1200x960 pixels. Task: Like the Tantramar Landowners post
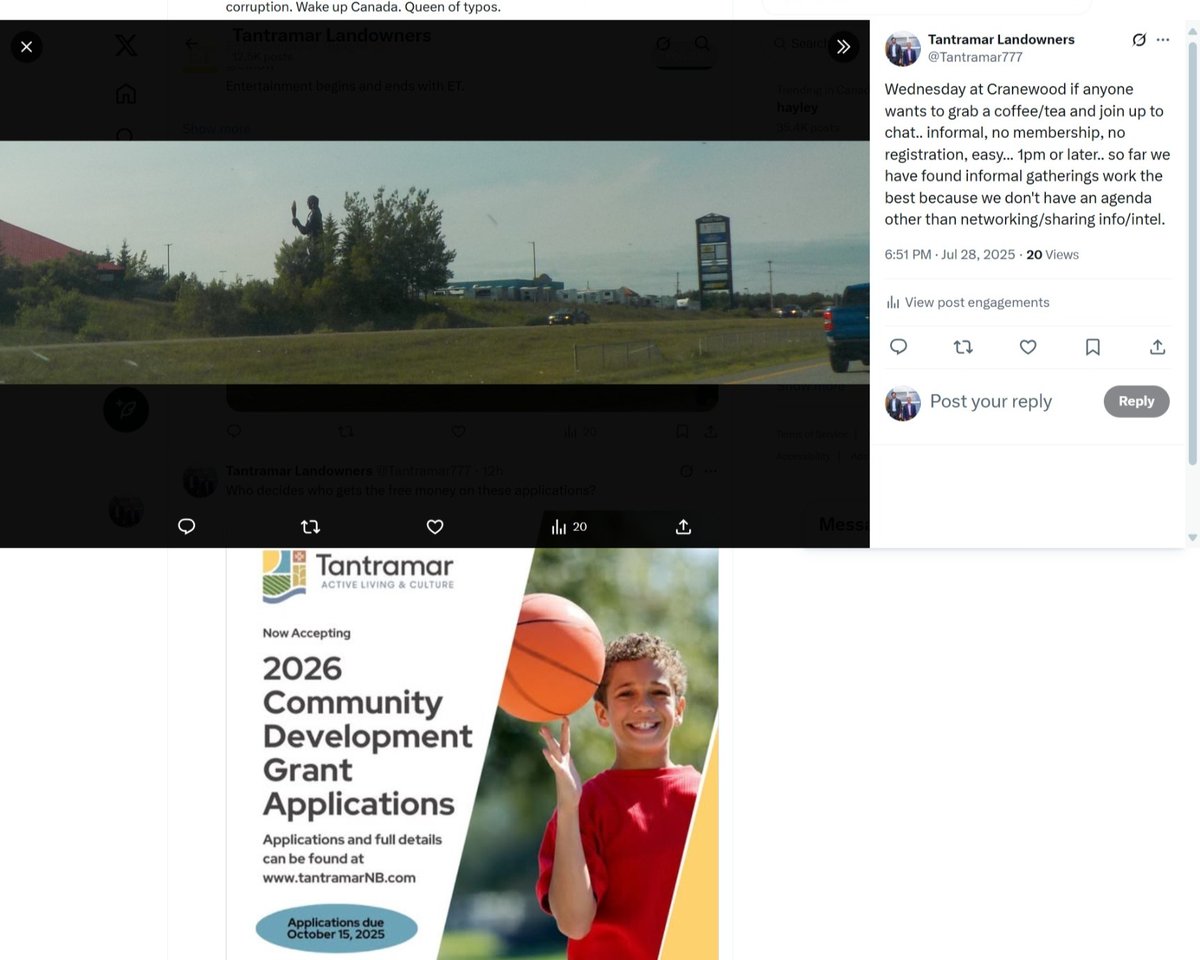(1027, 347)
